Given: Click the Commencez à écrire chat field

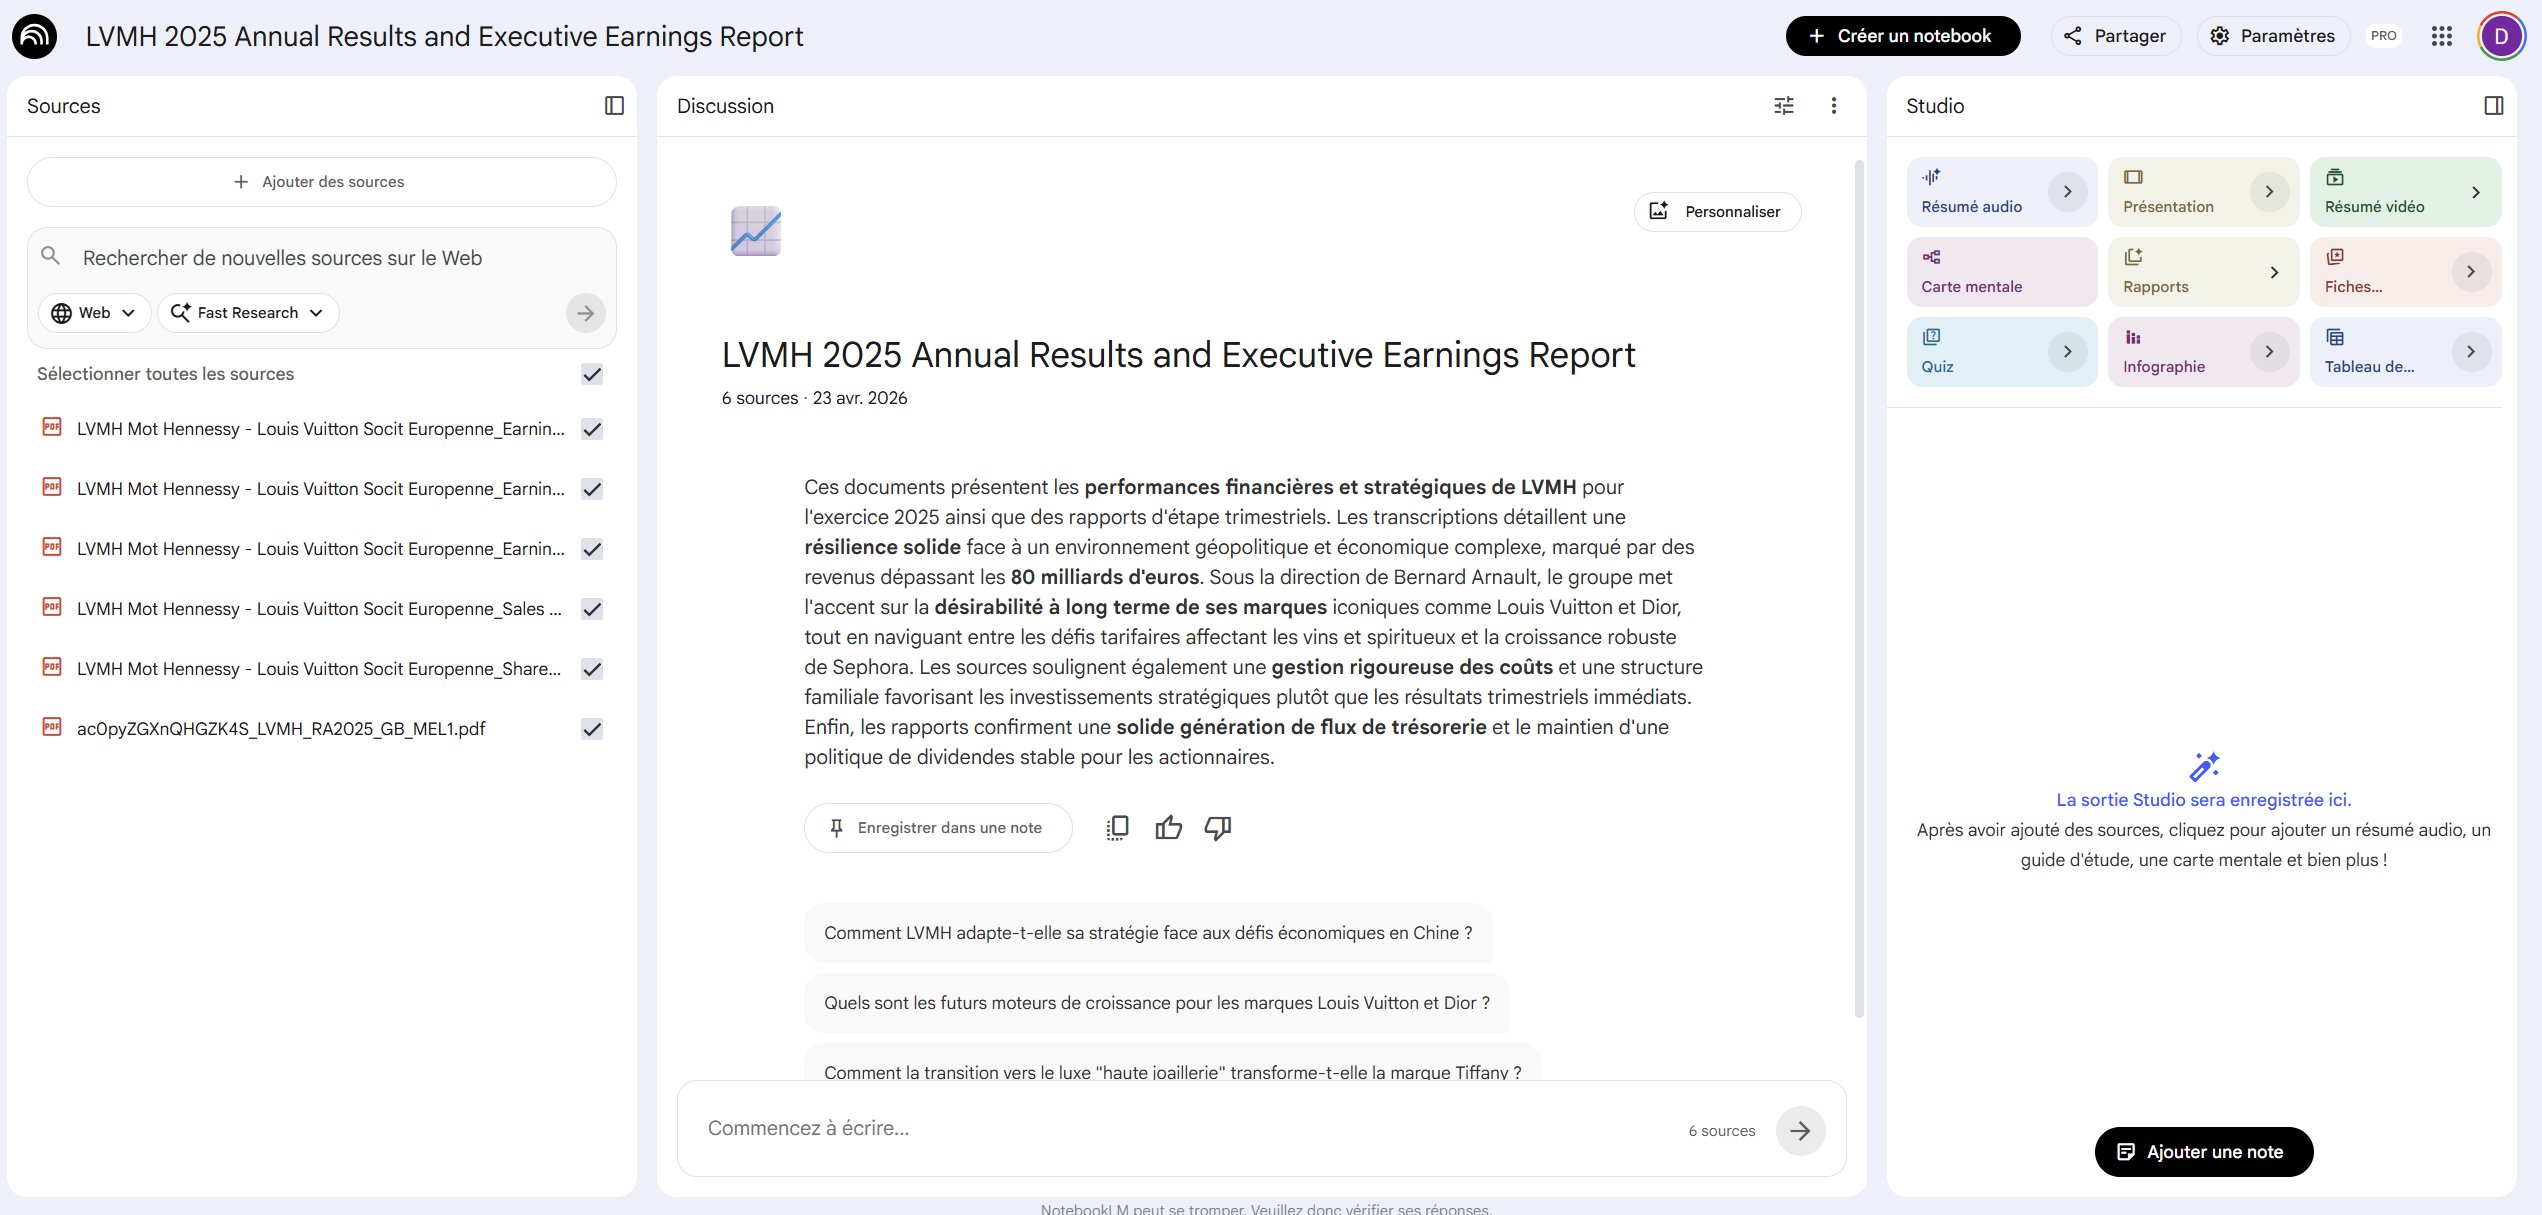Looking at the screenshot, I should click(x=1190, y=1129).
